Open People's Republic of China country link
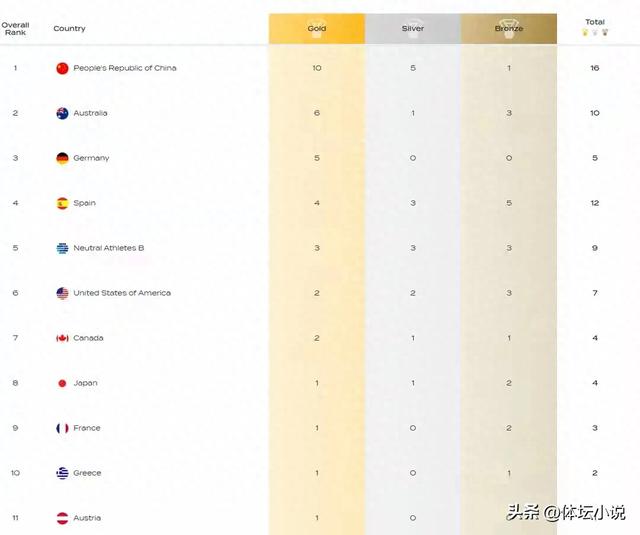Viewport: 640px width, 535px height. coord(125,68)
